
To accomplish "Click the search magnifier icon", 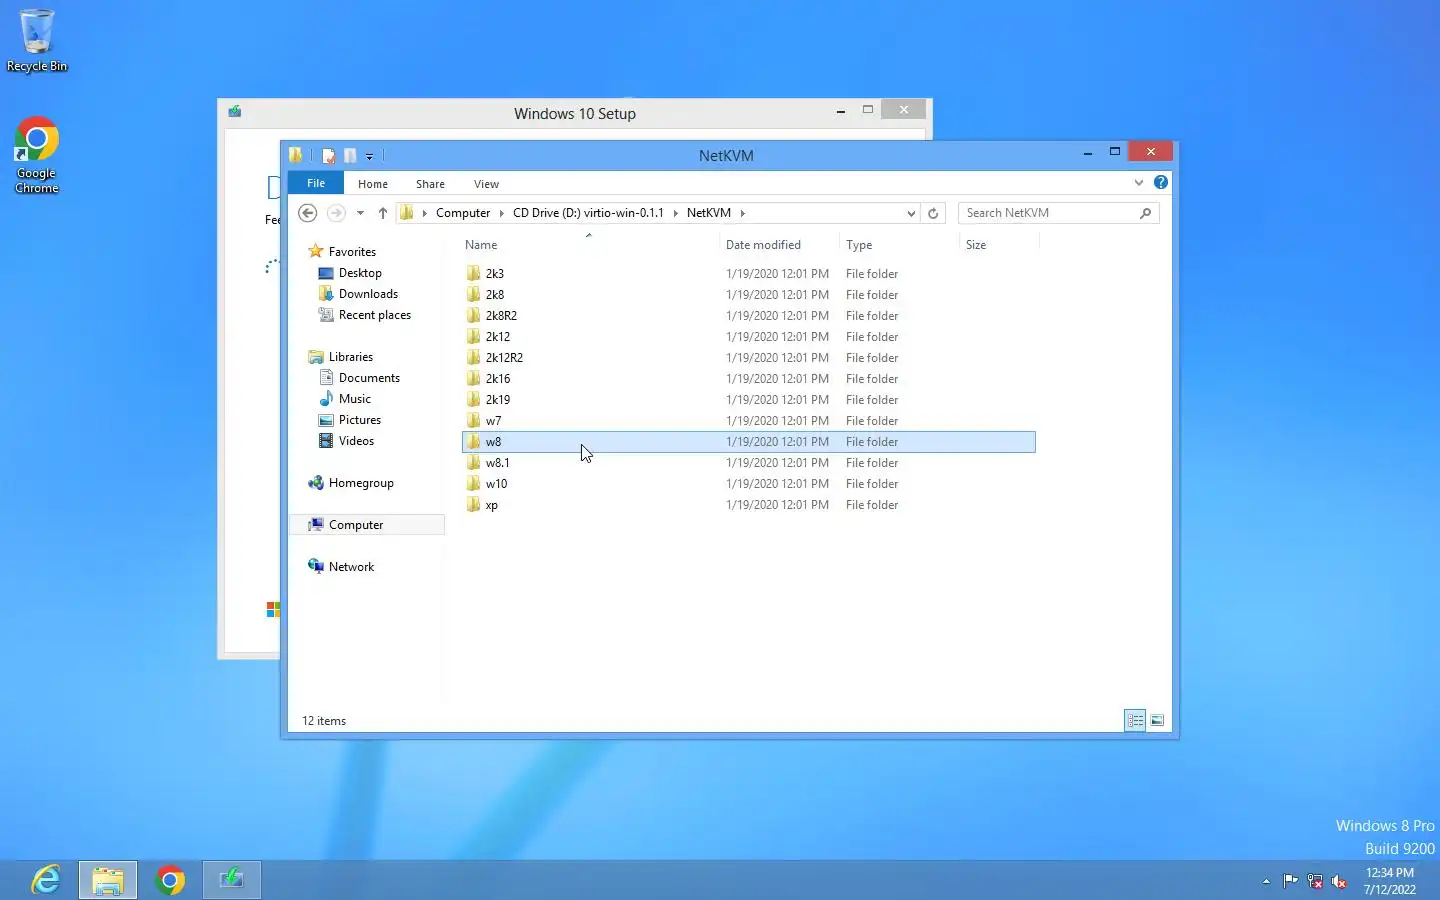I will pyautogui.click(x=1146, y=213).
